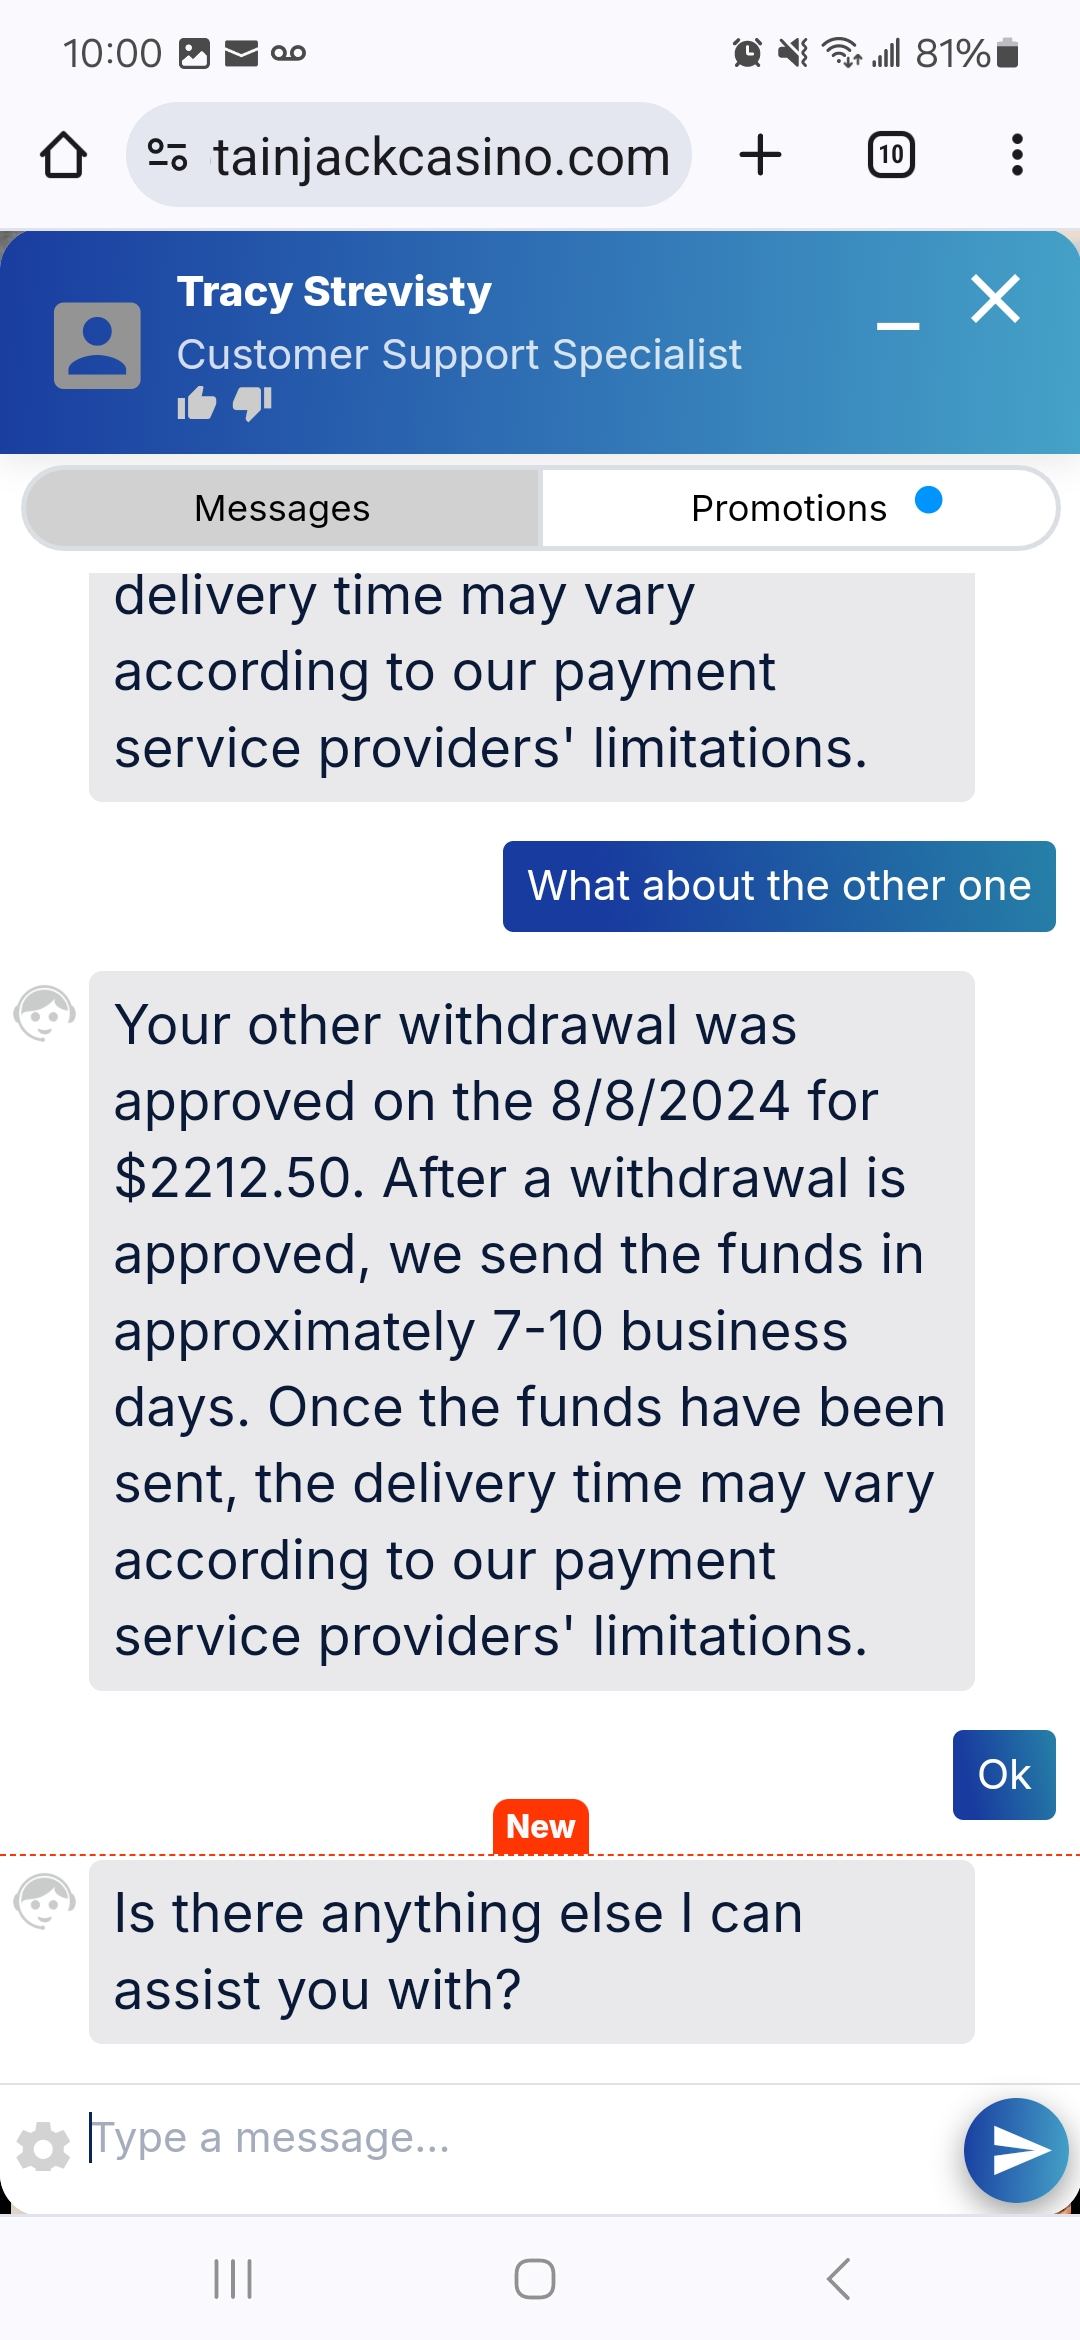Image resolution: width=1080 pixels, height=2340 pixels.
Task: Open site info icon in address bar
Action: pyautogui.click(x=167, y=156)
